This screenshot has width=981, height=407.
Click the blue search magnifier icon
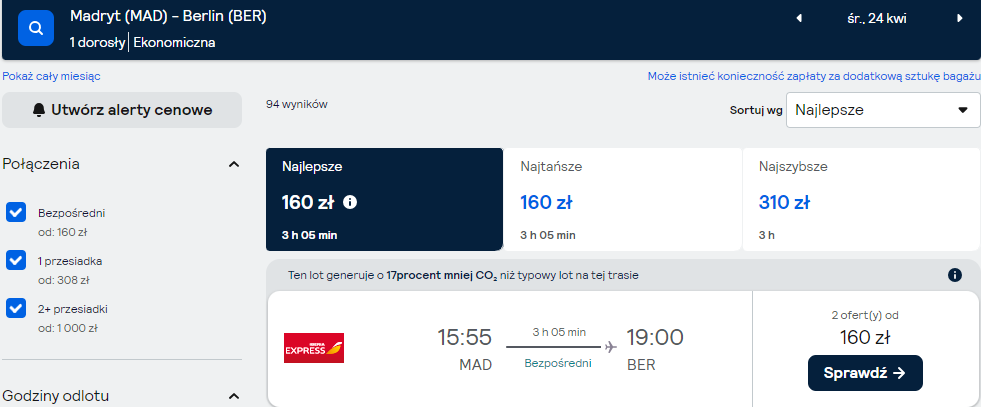(x=36, y=28)
